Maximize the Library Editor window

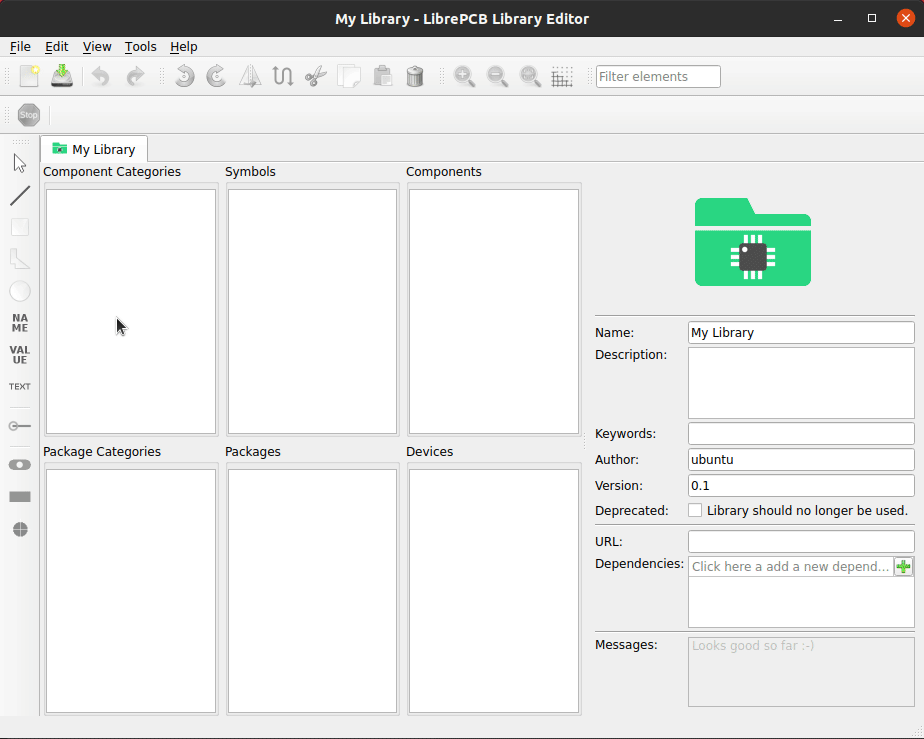872,18
